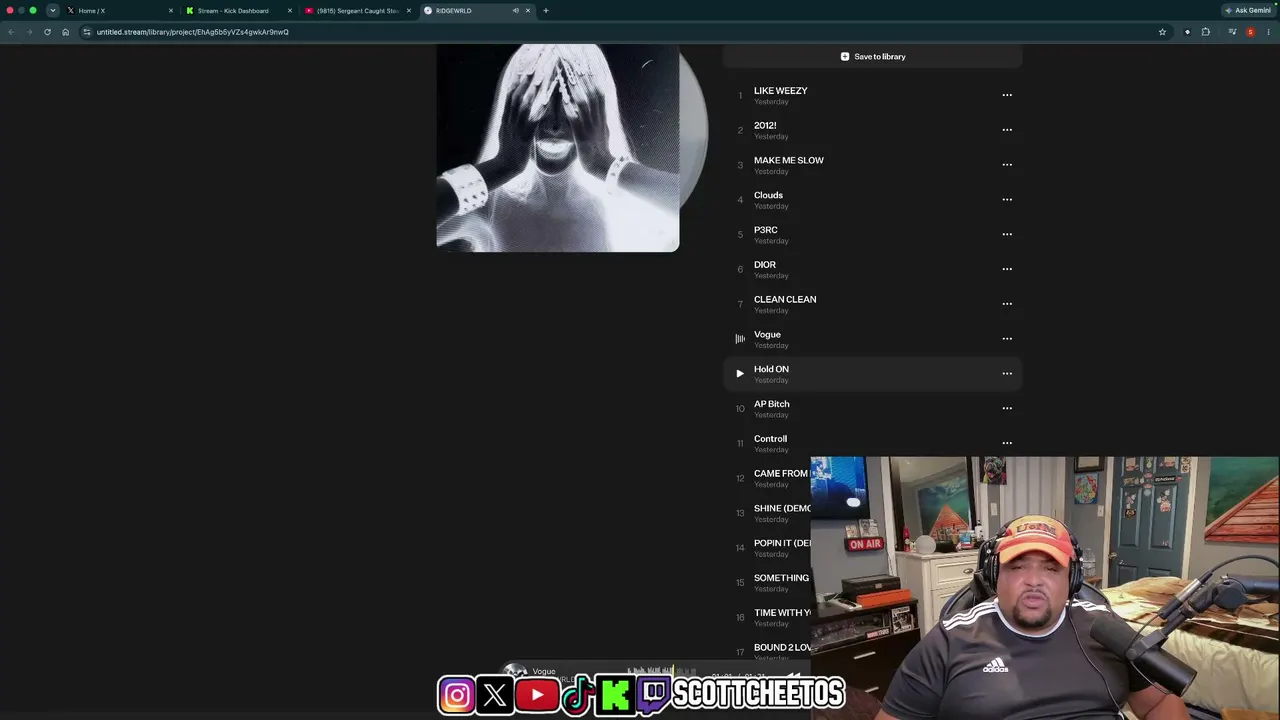
Task: Seek within the player waveform progress bar
Action: (x=662, y=671)
